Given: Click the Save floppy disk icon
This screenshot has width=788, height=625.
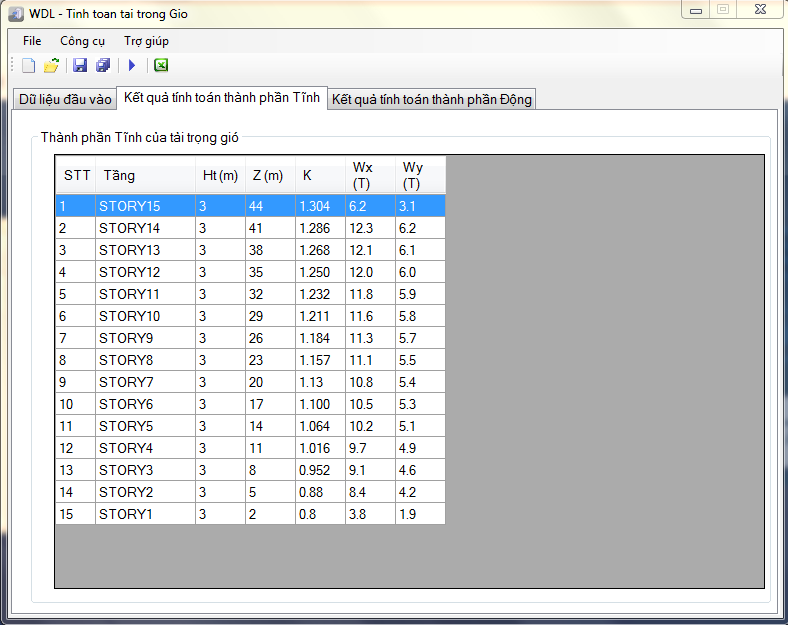Looking at the screenshot, I should pyautogui.click(x=80, y=65).
